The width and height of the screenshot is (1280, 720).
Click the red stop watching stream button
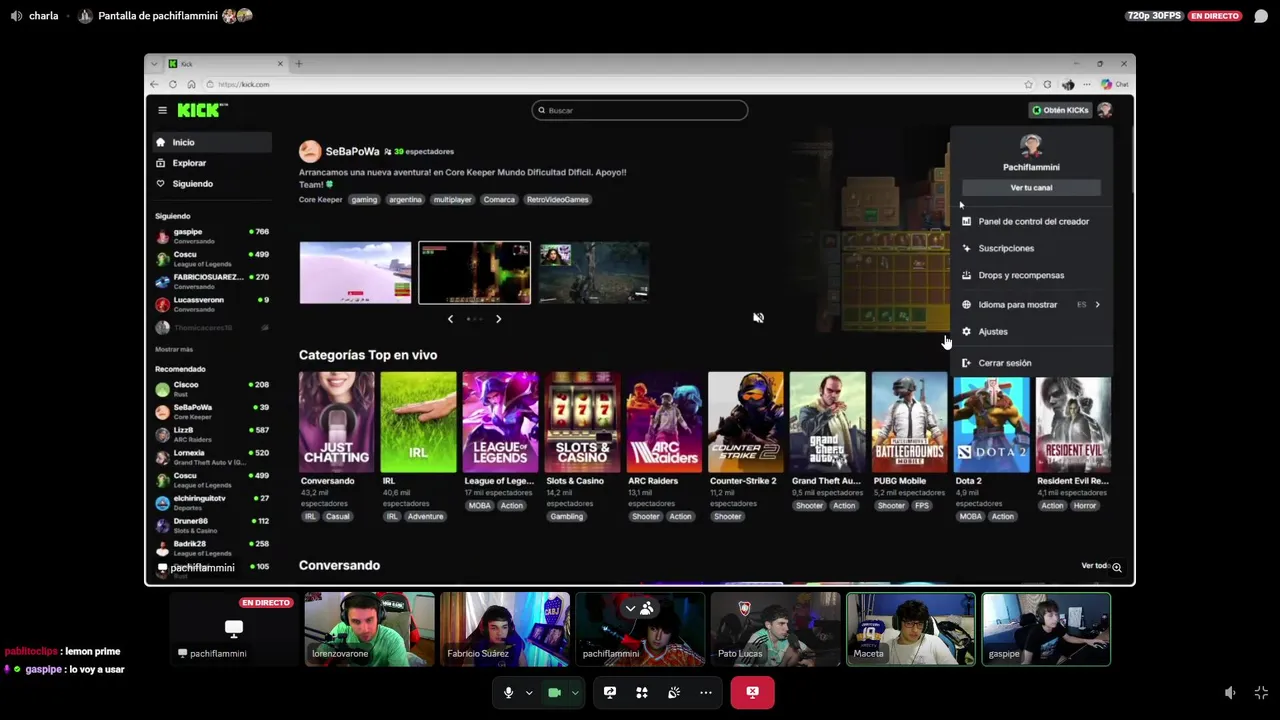pyautogui.click(x=752, y=692)
